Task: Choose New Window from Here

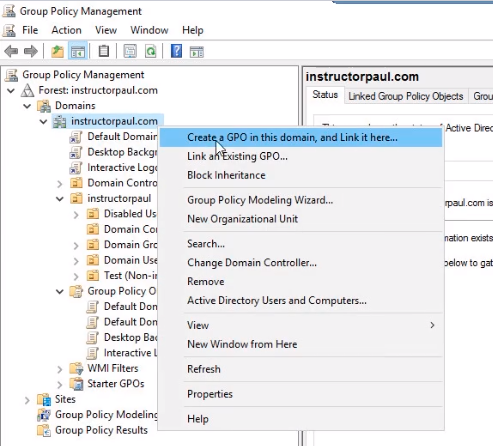Action: pyautogui.click(x=301, y=344)
